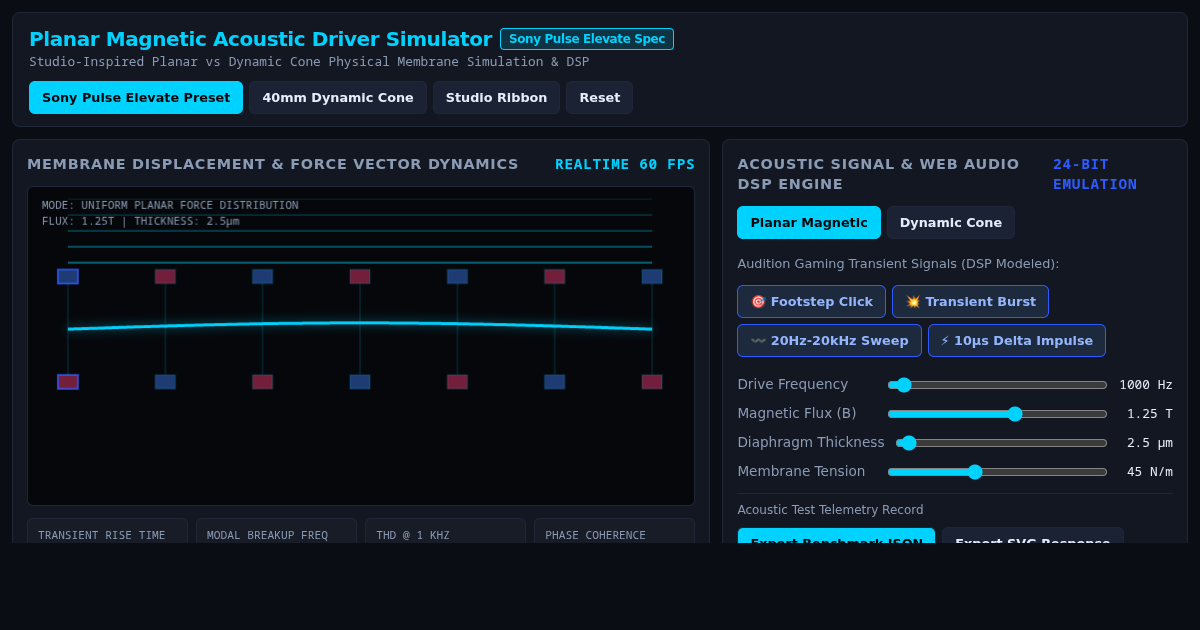Adjust the Drive Frequency slider
Screen dimensions: 1200x630
997,385
